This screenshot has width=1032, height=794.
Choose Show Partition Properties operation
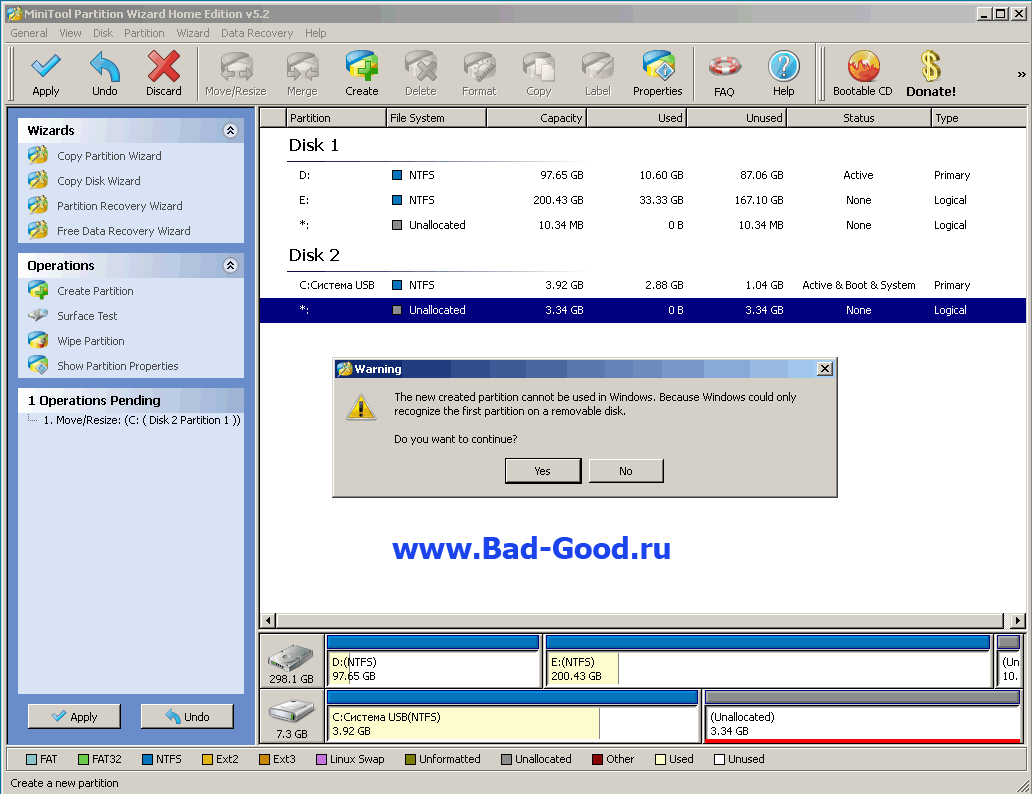[x=117, y=366]
